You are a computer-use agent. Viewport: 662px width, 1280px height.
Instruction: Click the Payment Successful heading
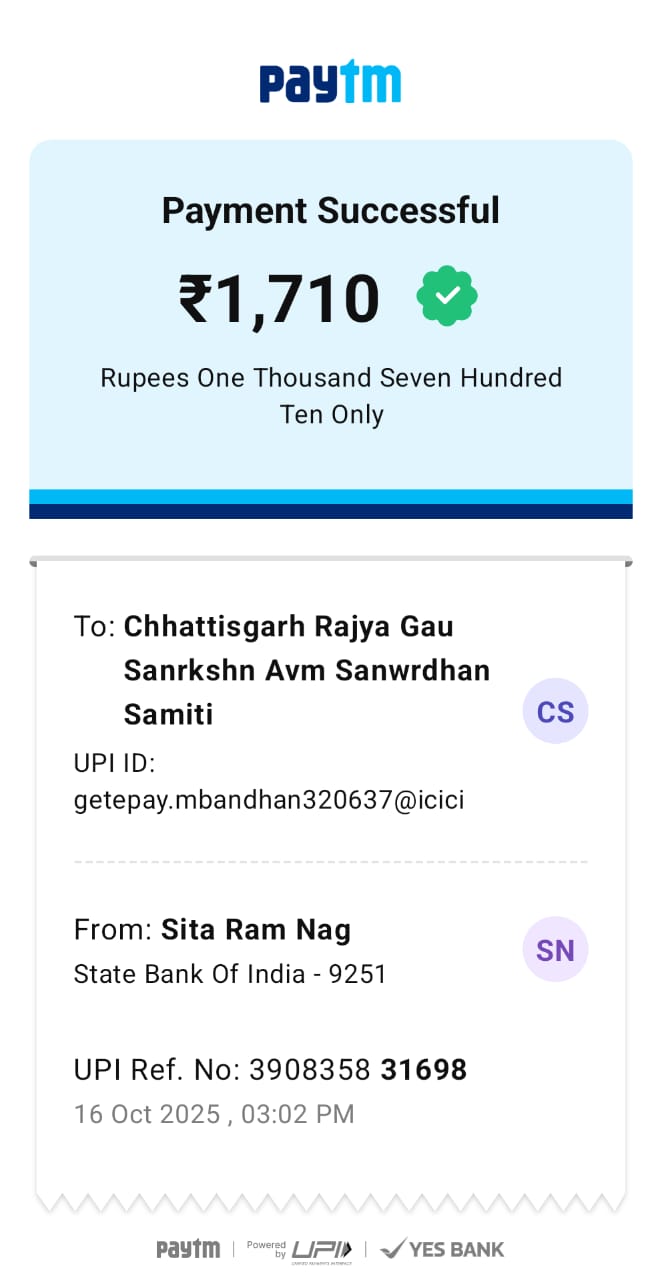330,211
